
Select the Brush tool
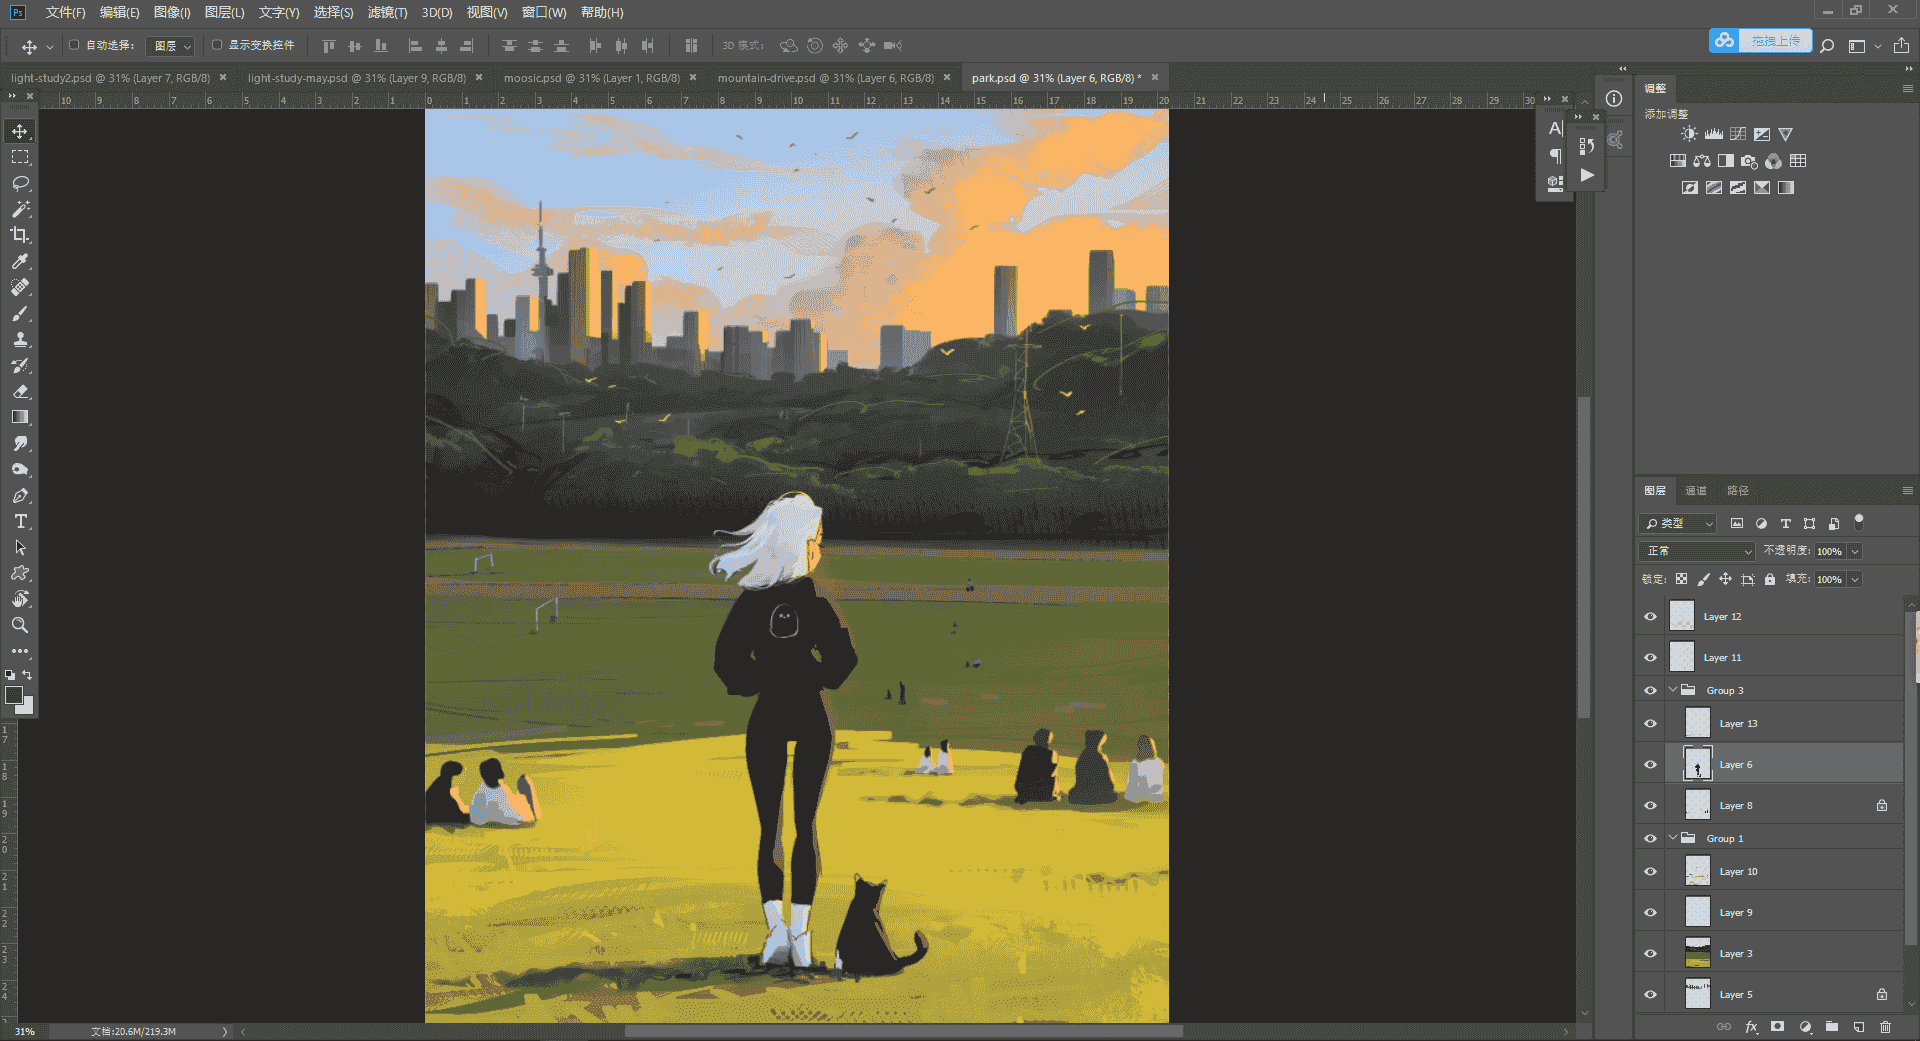click(x=20, y=313)
